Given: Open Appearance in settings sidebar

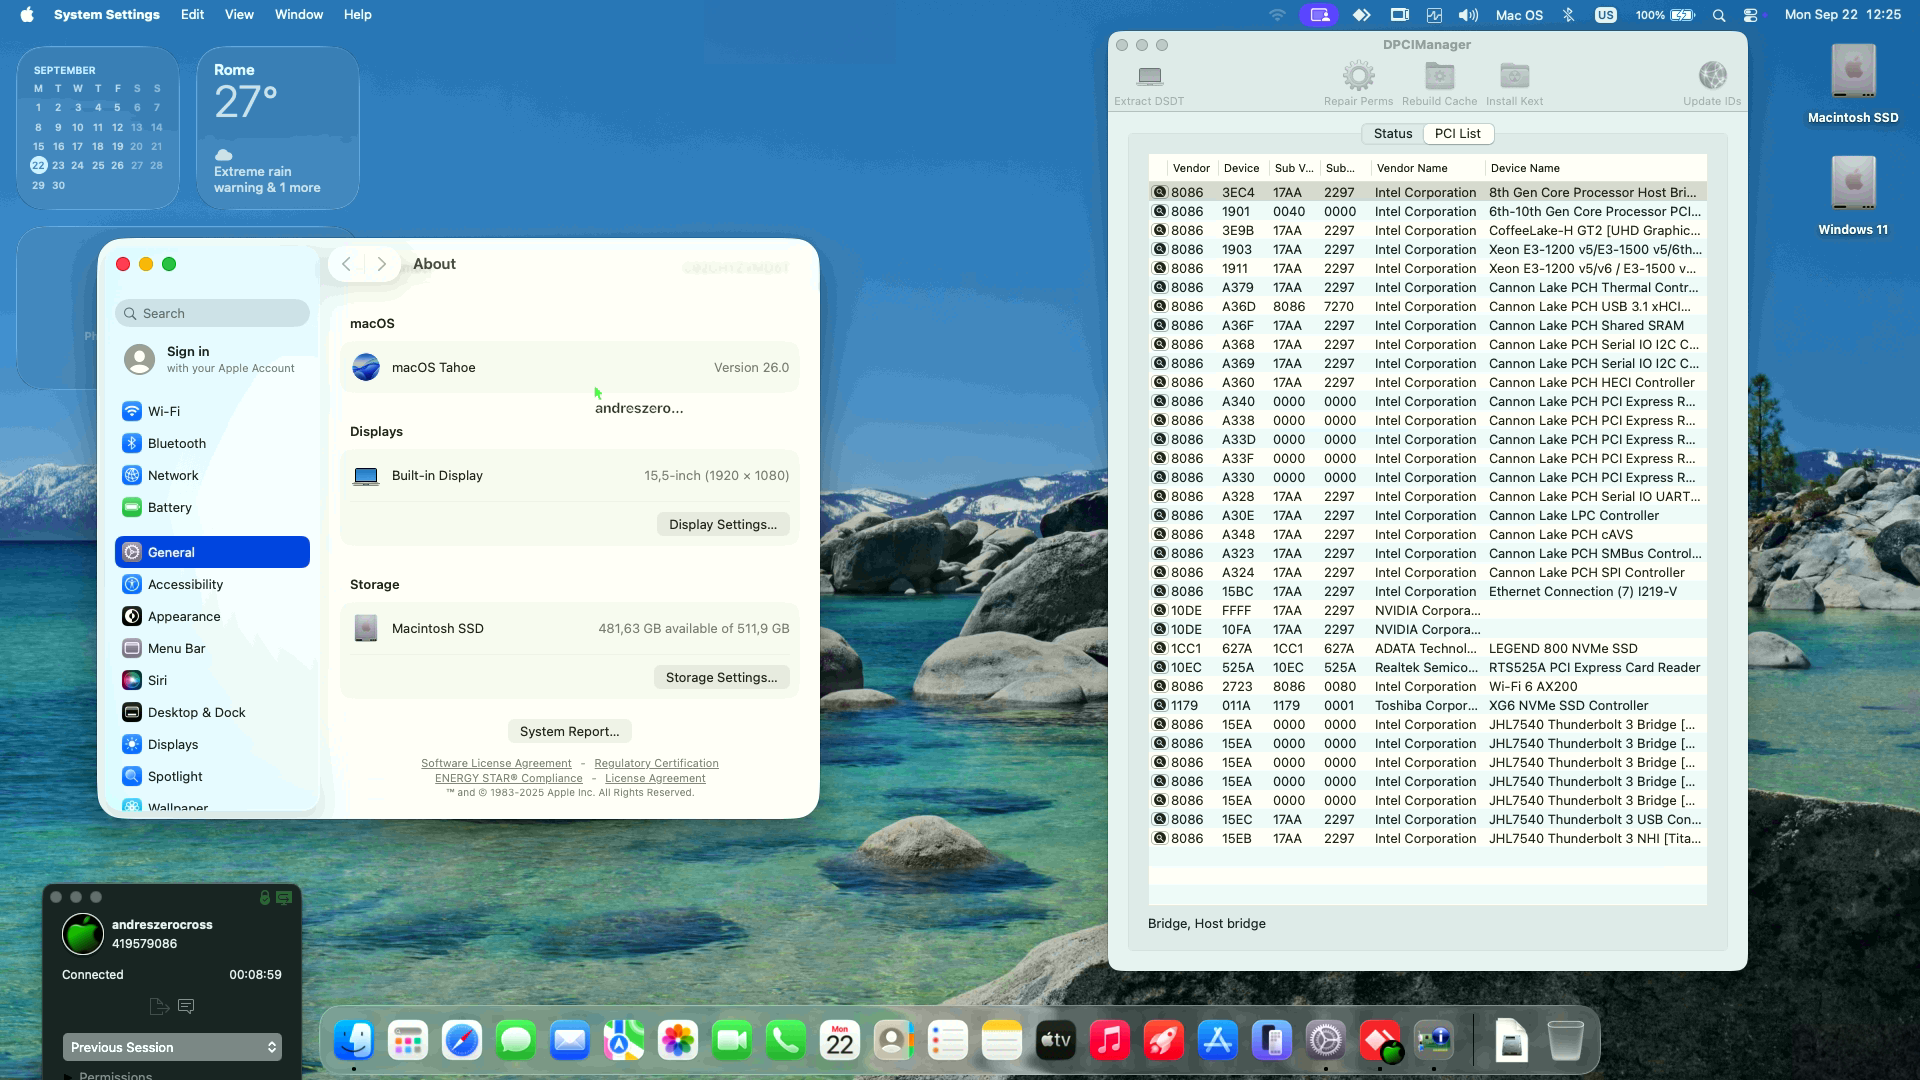Looking at the screenshot, I should 212,616.
